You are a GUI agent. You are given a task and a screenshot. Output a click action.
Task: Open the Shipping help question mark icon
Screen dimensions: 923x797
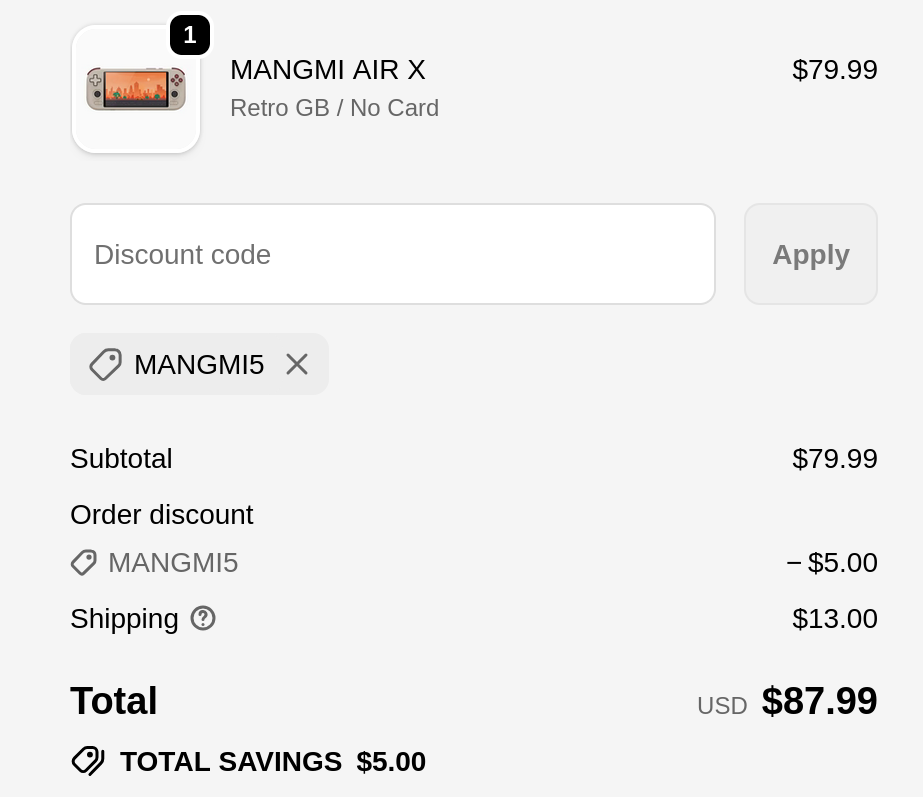[x=203, y=619]
